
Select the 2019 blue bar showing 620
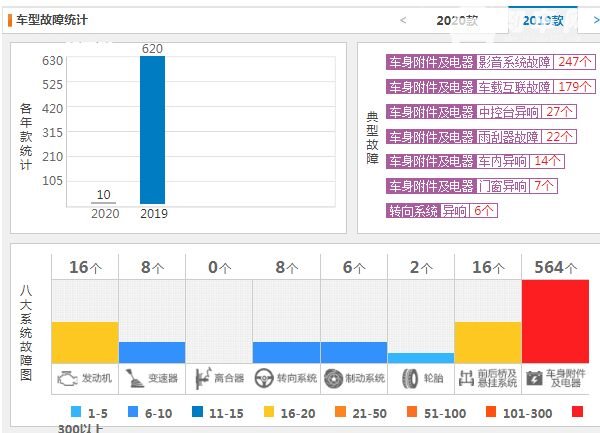[152, 130]
